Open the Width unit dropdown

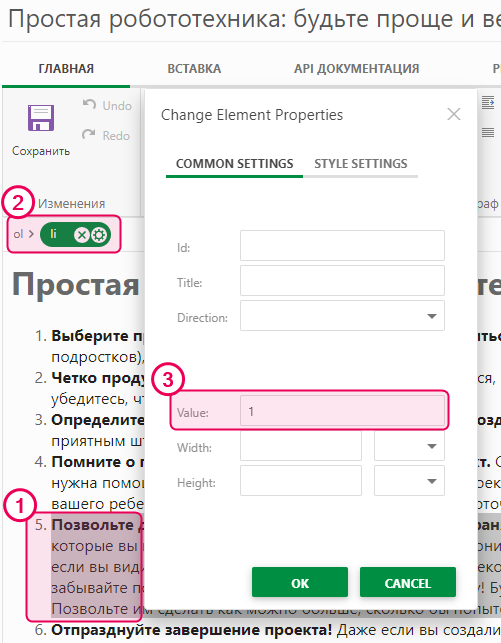tap(409, 446)
